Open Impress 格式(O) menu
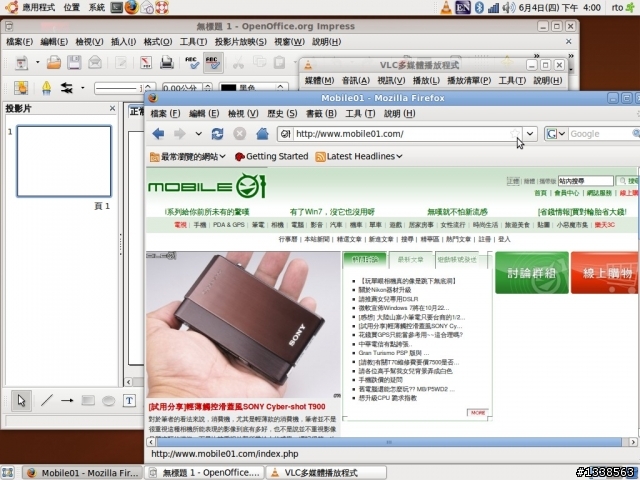The width and height of the screenshot is (640, 480). [x=158, y=42]
